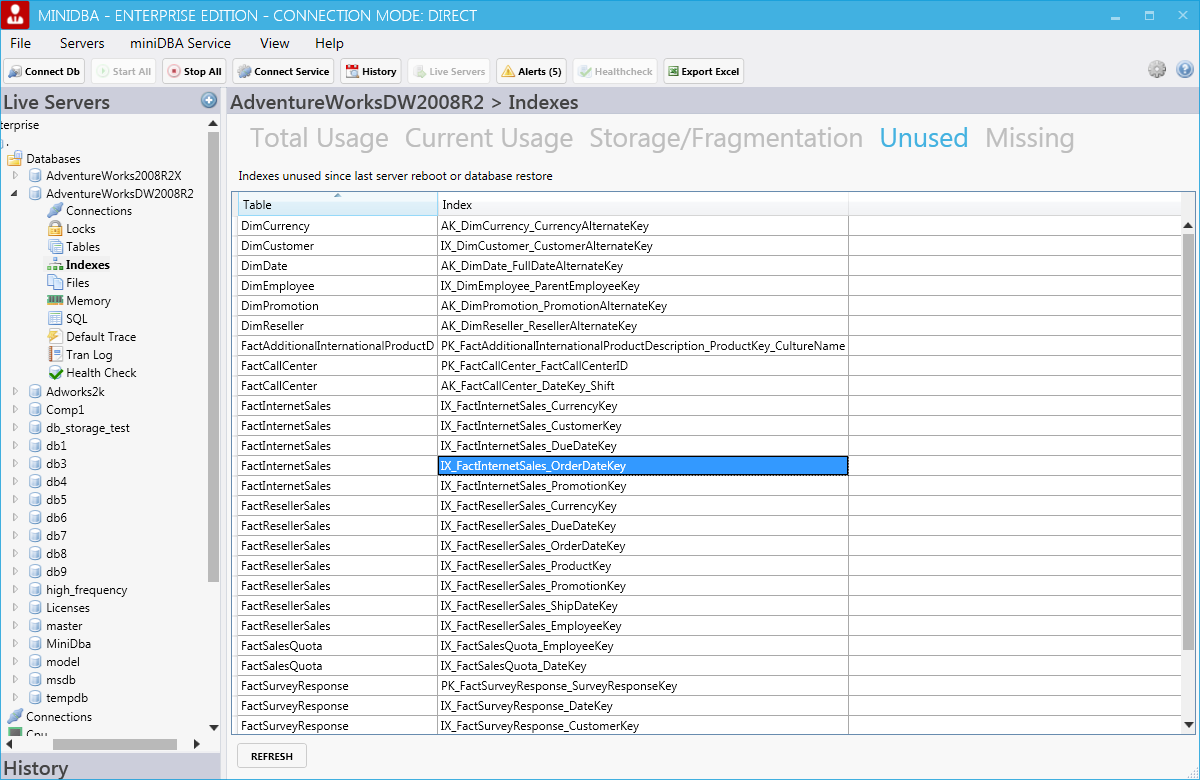Click the REFRESH button
Viewport: 1200px width, 780px height.
pyautogui.click(x=272, y=756)
